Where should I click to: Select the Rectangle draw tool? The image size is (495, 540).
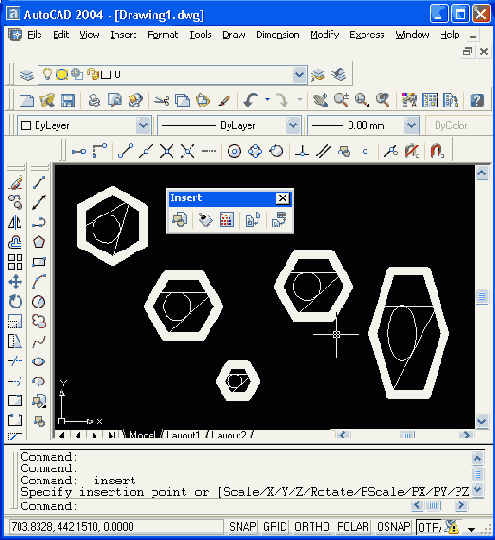click(x=39, y=262)
